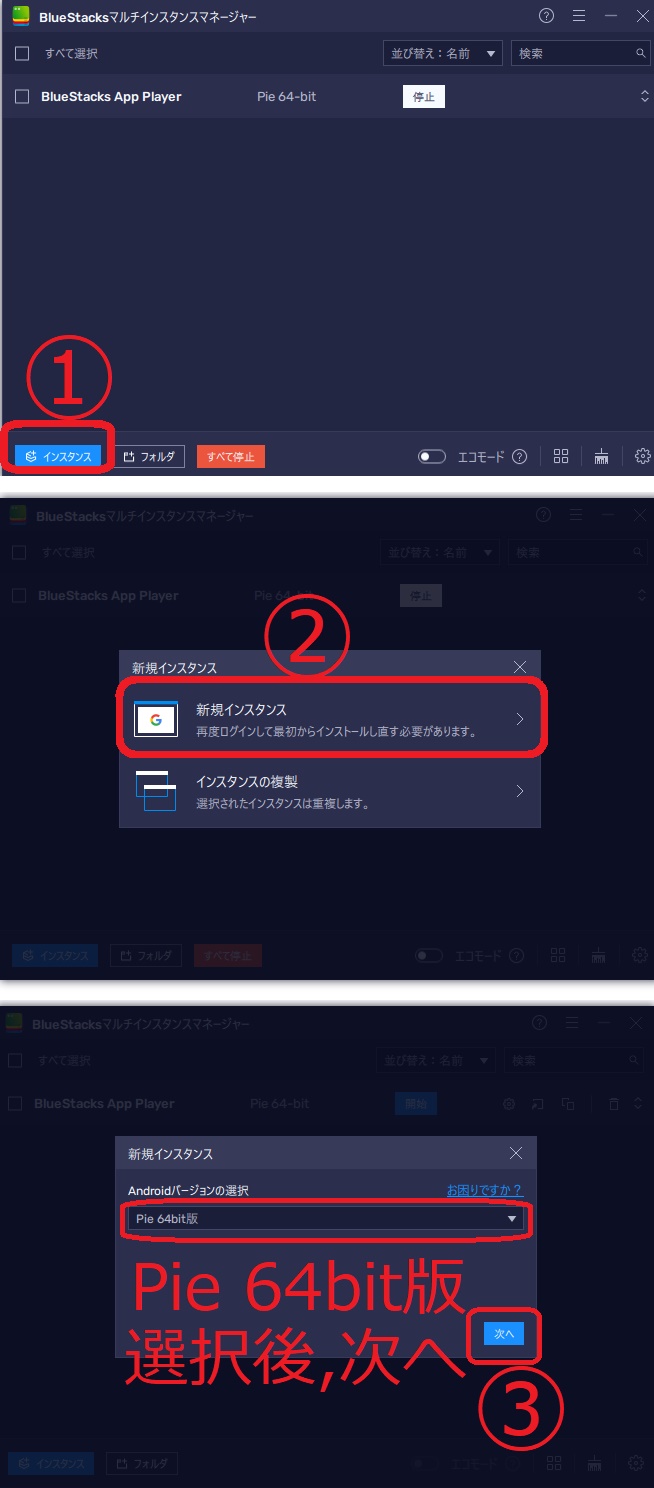Viewport: 654px width, 1488px height.
Task: Open the help icon in the top title bar
Action: pyautogui.click(x=546, y=16)
